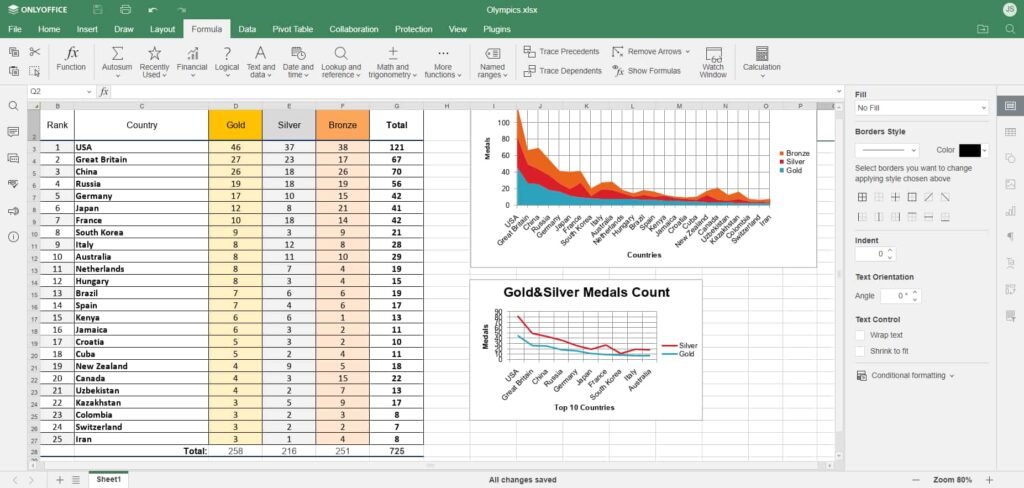Open the Date and time functions dropdown
Viewport: 1024px width, 488px height.
click(x=298, y=63)
